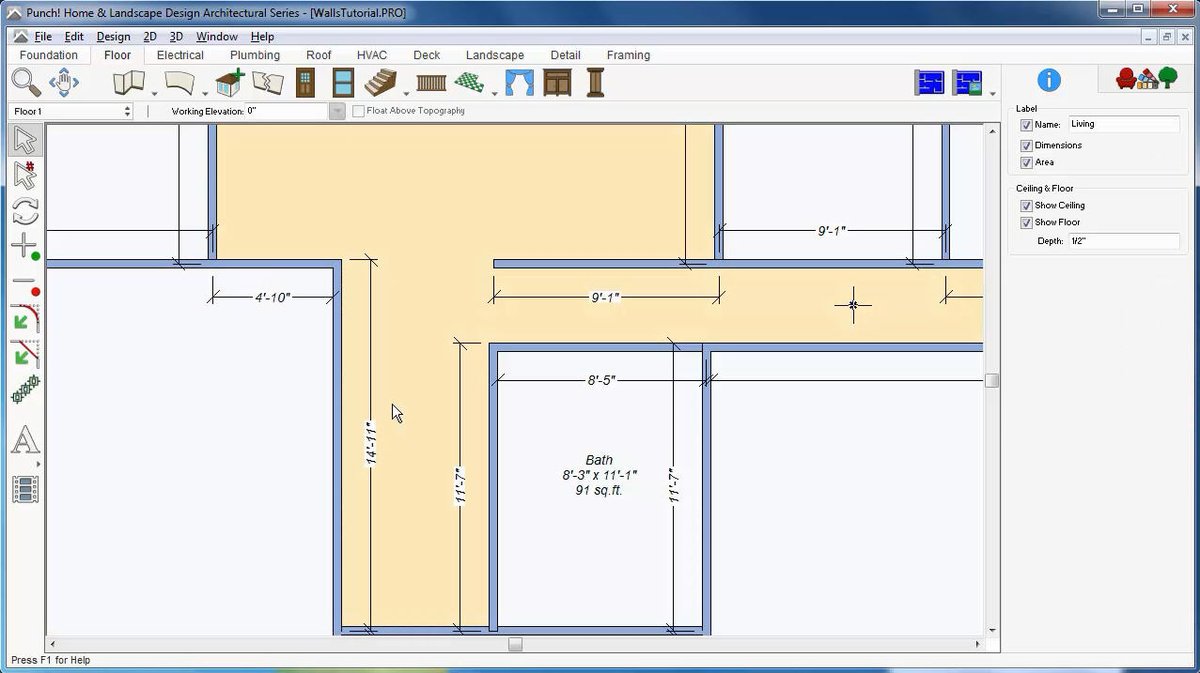Click the Depth input field
The width and height of the screenshot is (1200, 673).
[x=1124, y=241]
